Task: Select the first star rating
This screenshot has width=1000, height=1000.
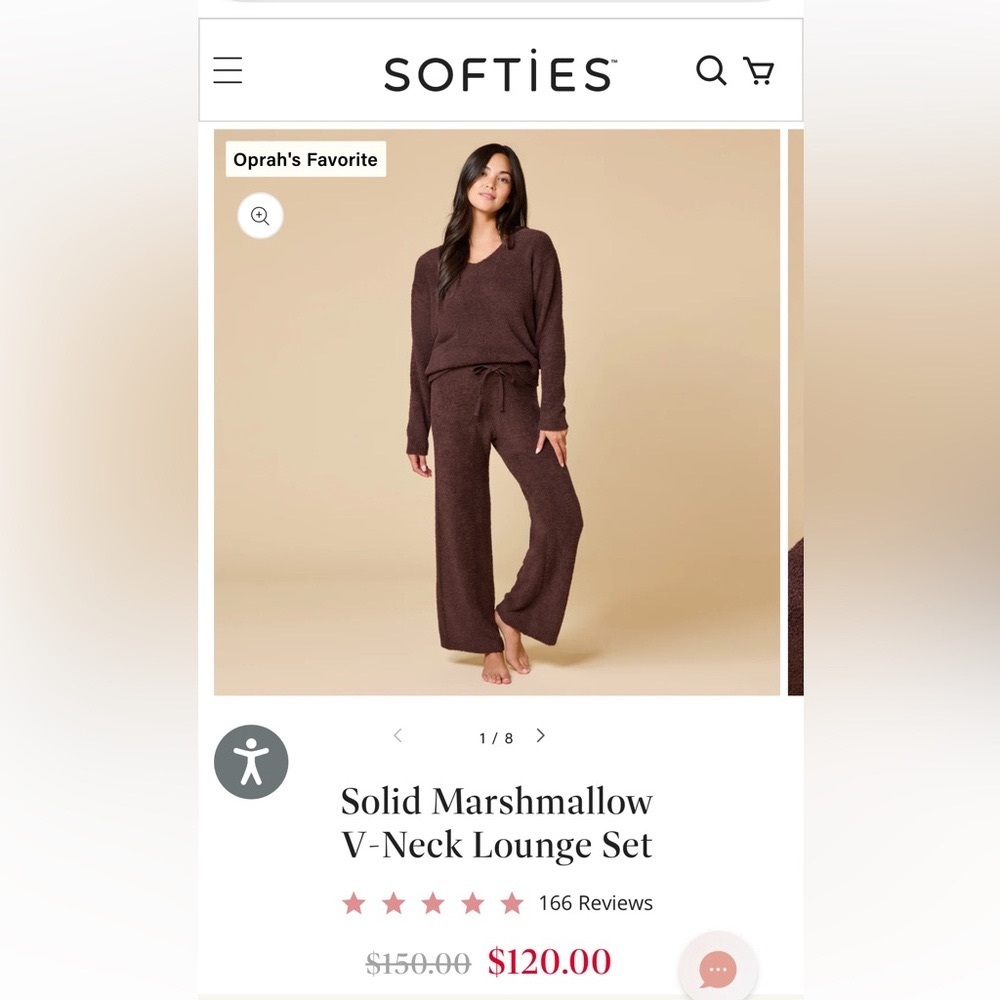Action: tap(353, 902)
